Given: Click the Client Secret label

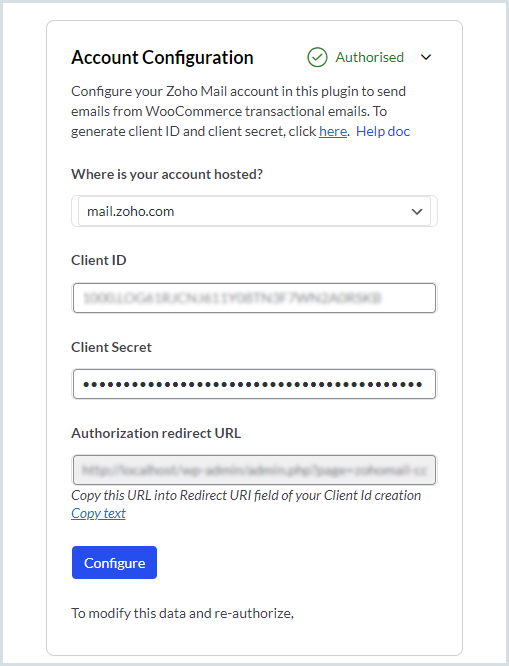Looking at the screenshot, I should [x=111, y=347].
